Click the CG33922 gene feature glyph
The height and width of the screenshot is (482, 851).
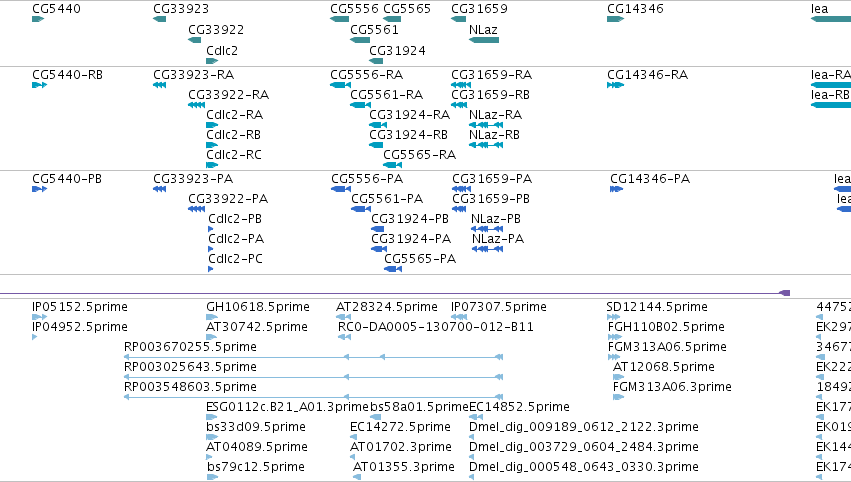(194, 40)
